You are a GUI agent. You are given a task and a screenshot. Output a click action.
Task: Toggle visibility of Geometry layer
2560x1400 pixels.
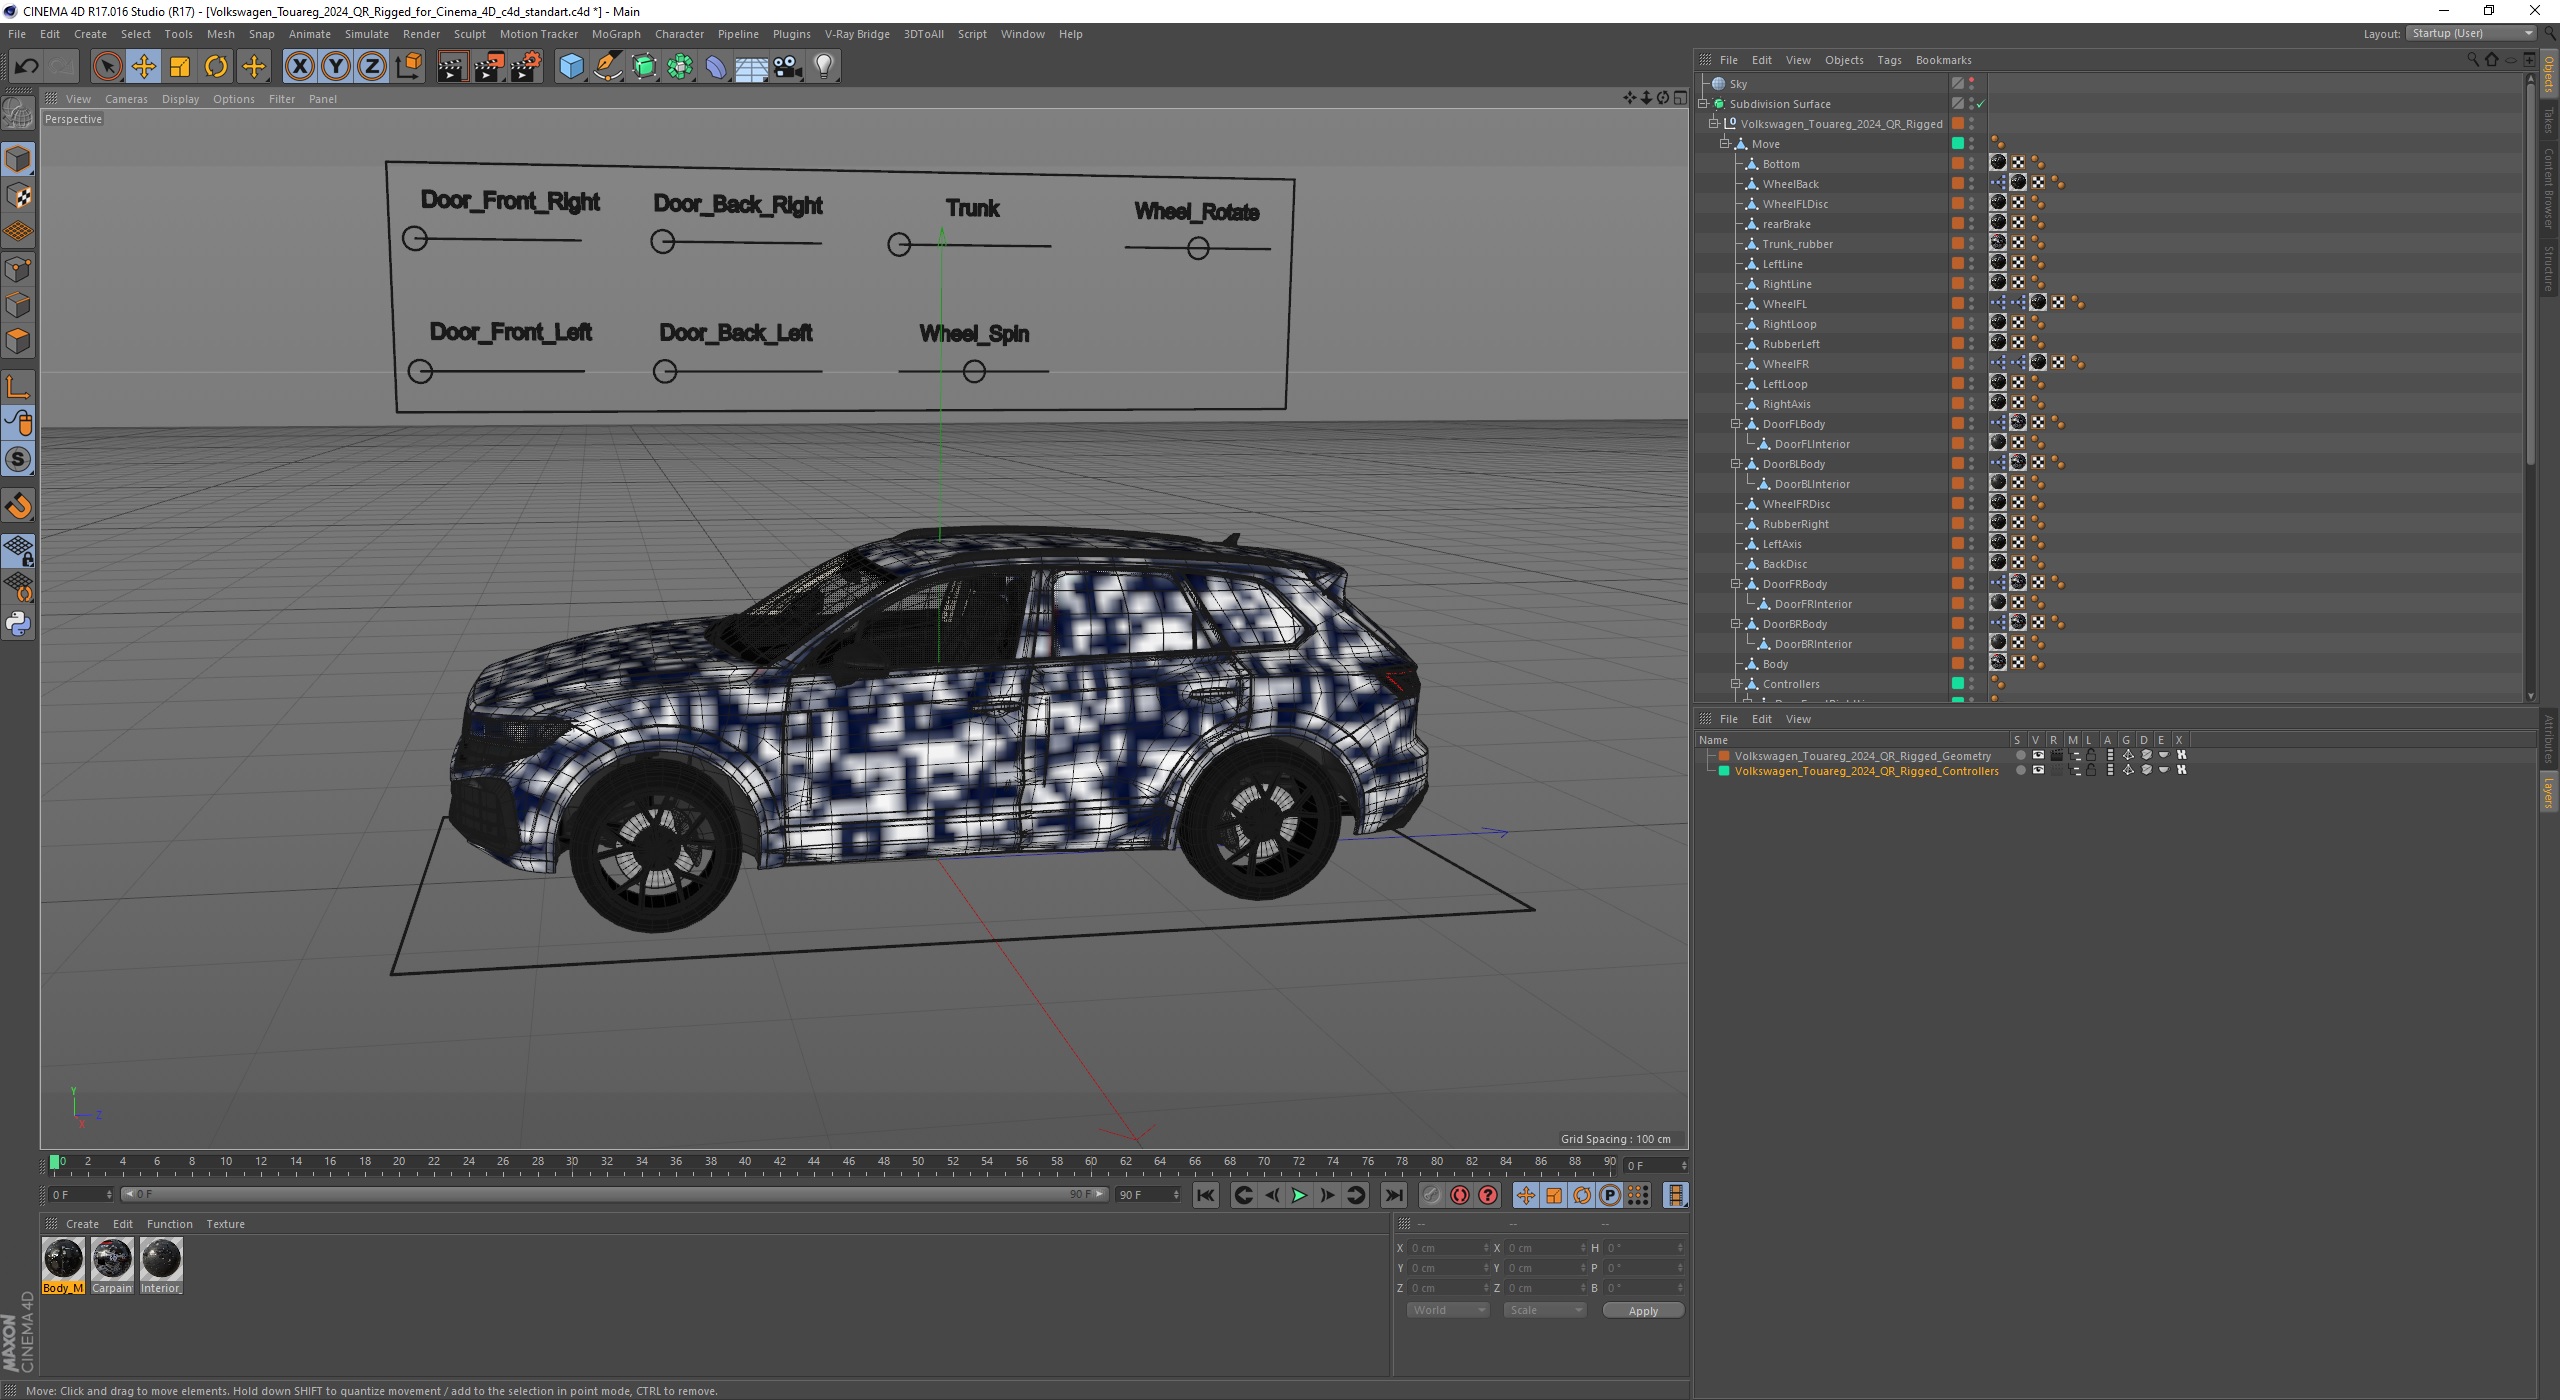(x=2037, y=756)
